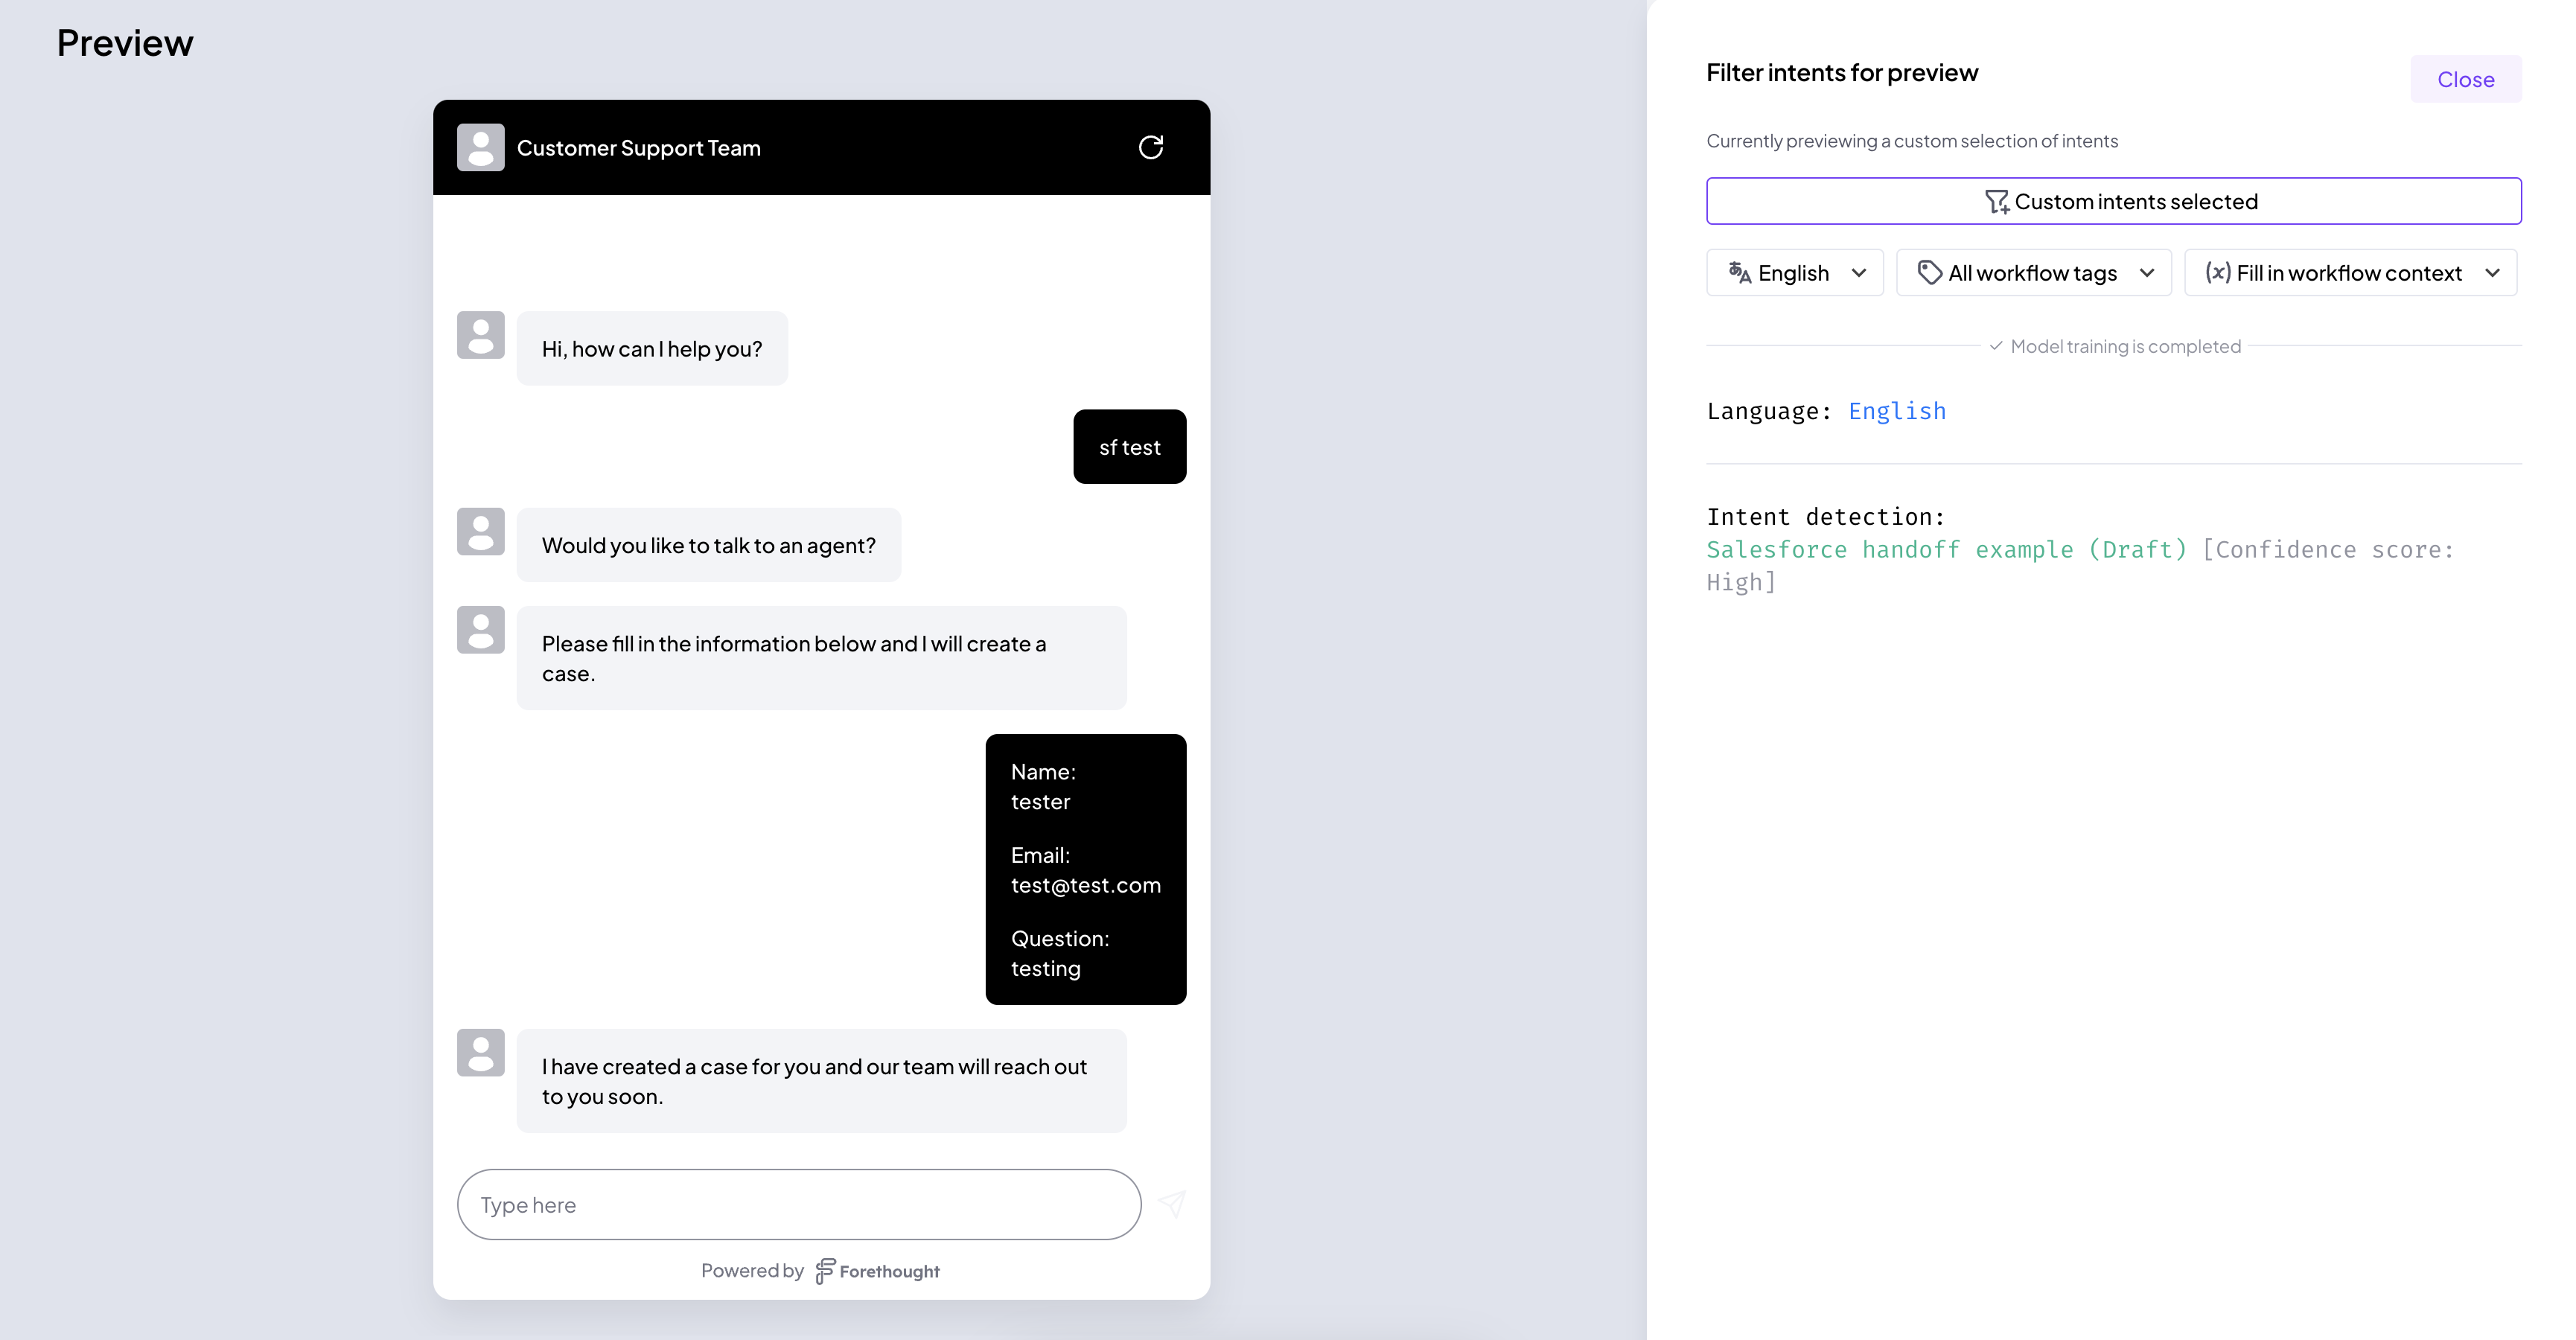This screenshot has height=1340, width=2576.
Task: Focus the 'Type here' message input
Action: (799, 1205)
